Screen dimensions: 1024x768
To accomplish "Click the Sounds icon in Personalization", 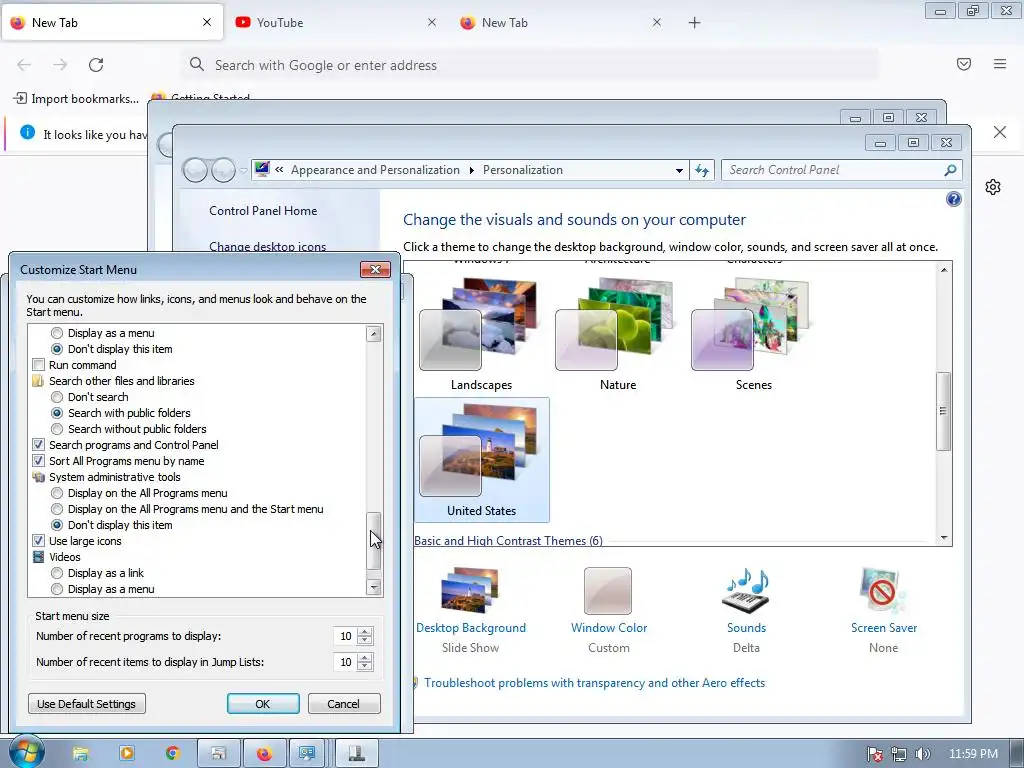I will point(746,591).
